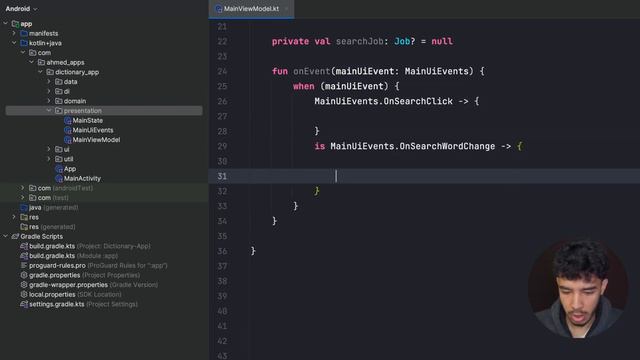The height and width of the screenshot is (360, 640).
Task: Expand the data package
Action: pyautogui.click(x=49, y=82)
